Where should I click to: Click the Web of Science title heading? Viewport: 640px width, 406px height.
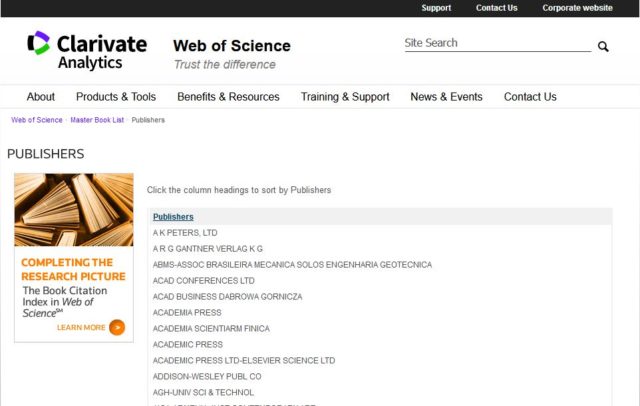pyautogui.click(x=232, y=46)
